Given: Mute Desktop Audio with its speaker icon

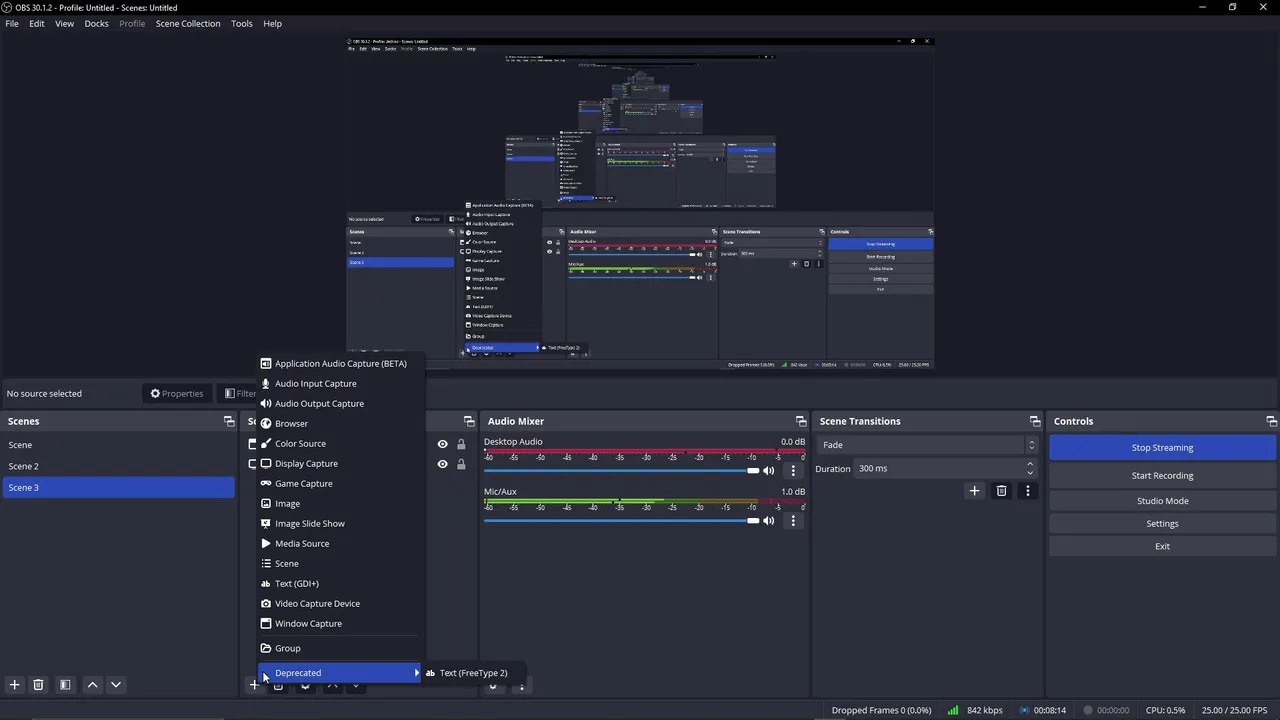Looking at the screenshot, I should tap(768, 470).
